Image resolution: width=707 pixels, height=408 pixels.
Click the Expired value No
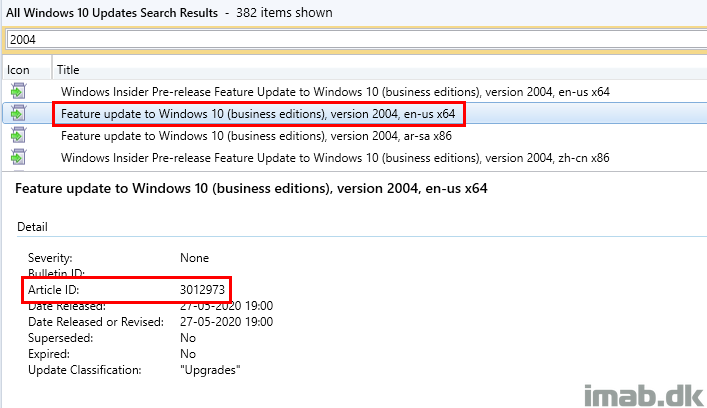tap(188, 354)
